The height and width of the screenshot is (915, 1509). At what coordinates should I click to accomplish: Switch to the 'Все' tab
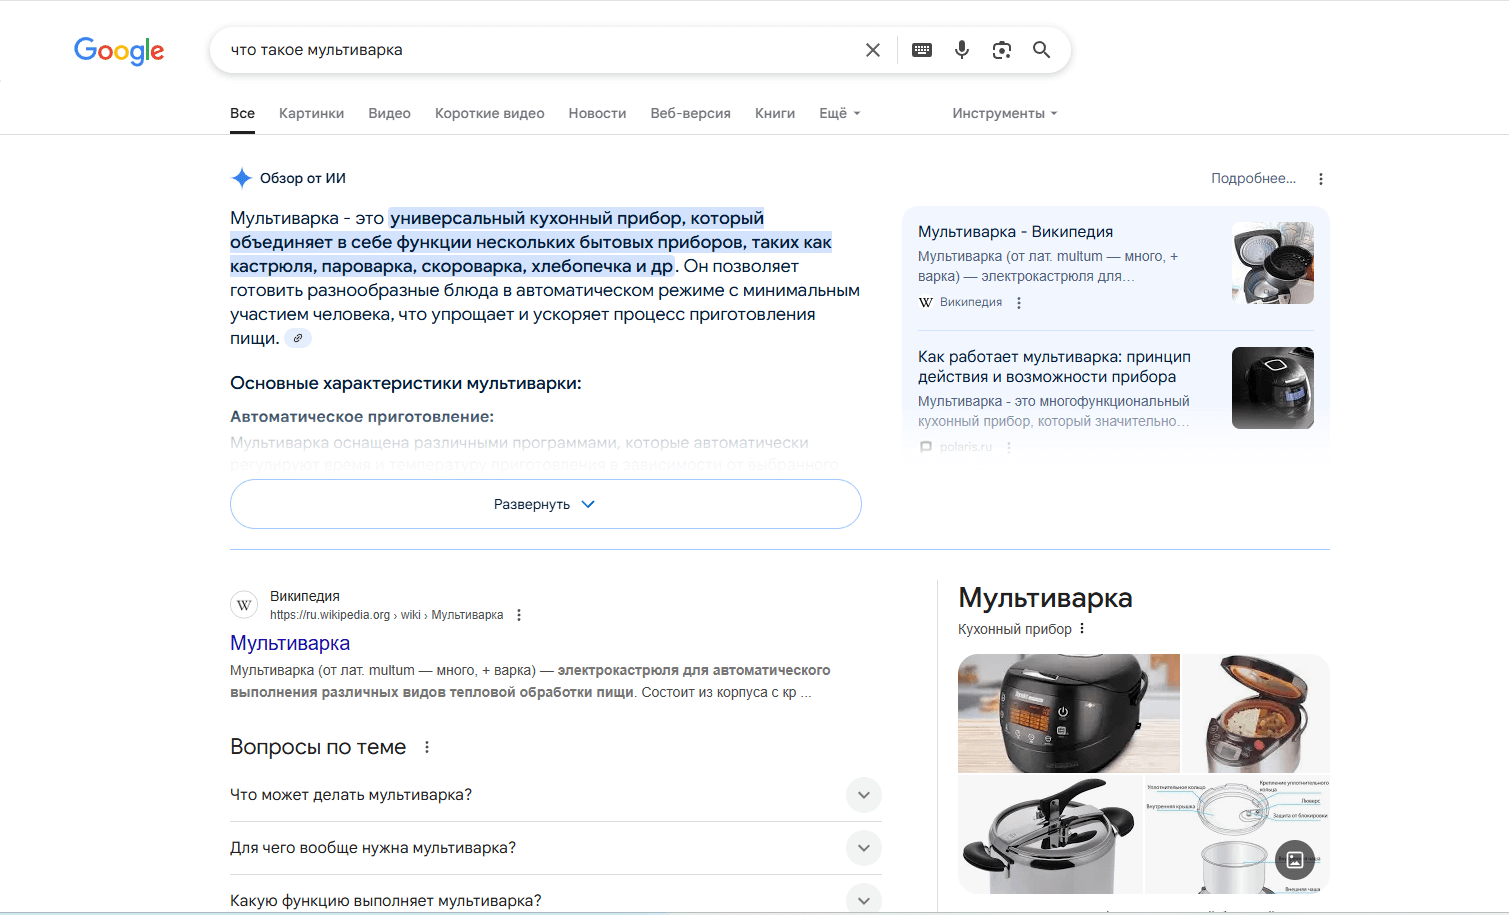pos(242,113)
